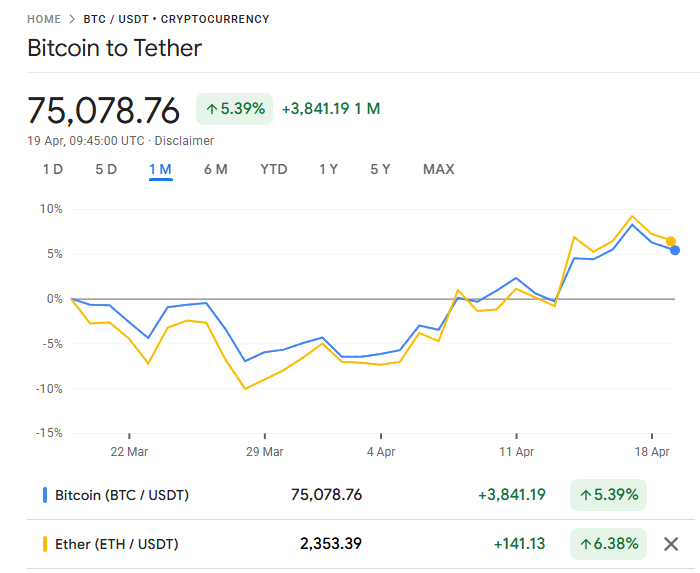
Task: Click the Bitcoin row 5.39% gain badge
Action: pos(608,494)
